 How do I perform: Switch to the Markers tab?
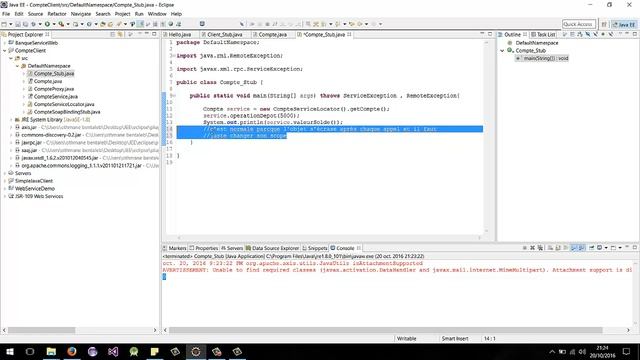[175, 248]
